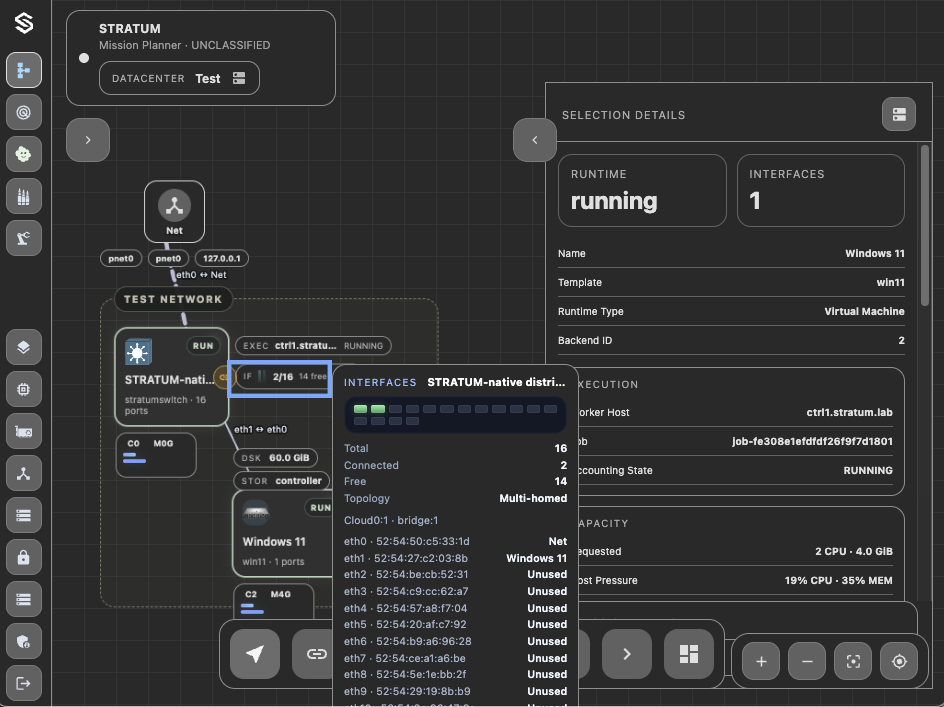Click the Selection Details panel scrollbar
Viewport: 944px width, 707px height.
point(925,226)
